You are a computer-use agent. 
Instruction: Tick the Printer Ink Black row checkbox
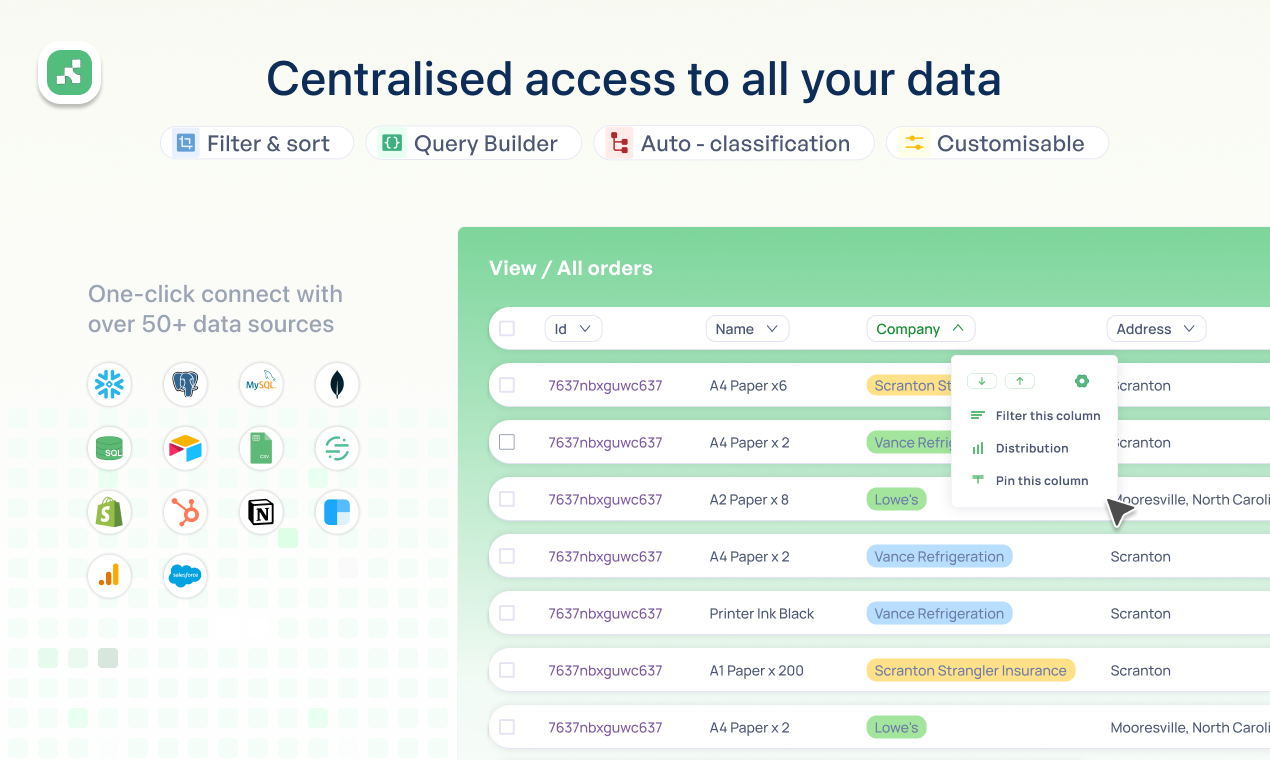507,613
